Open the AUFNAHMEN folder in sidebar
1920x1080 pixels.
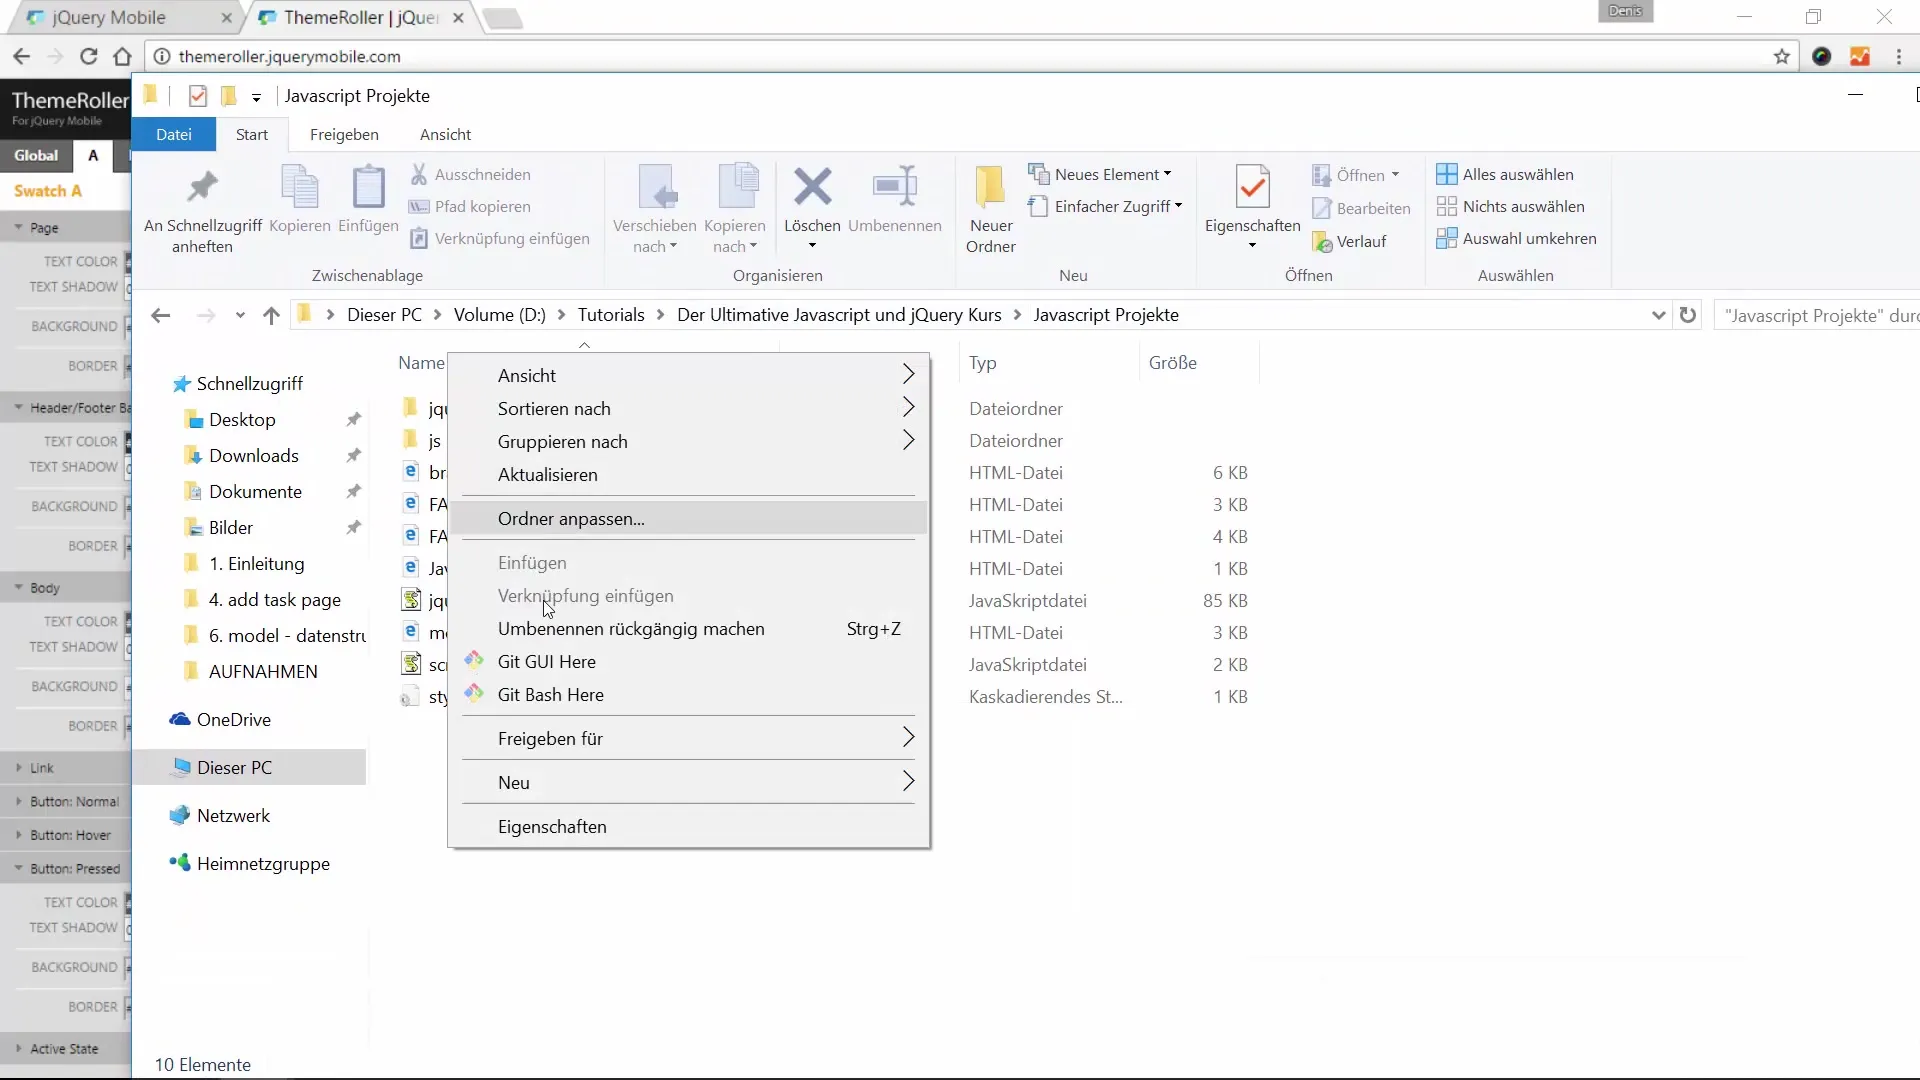pyautogui.click(x=263, y=672)
